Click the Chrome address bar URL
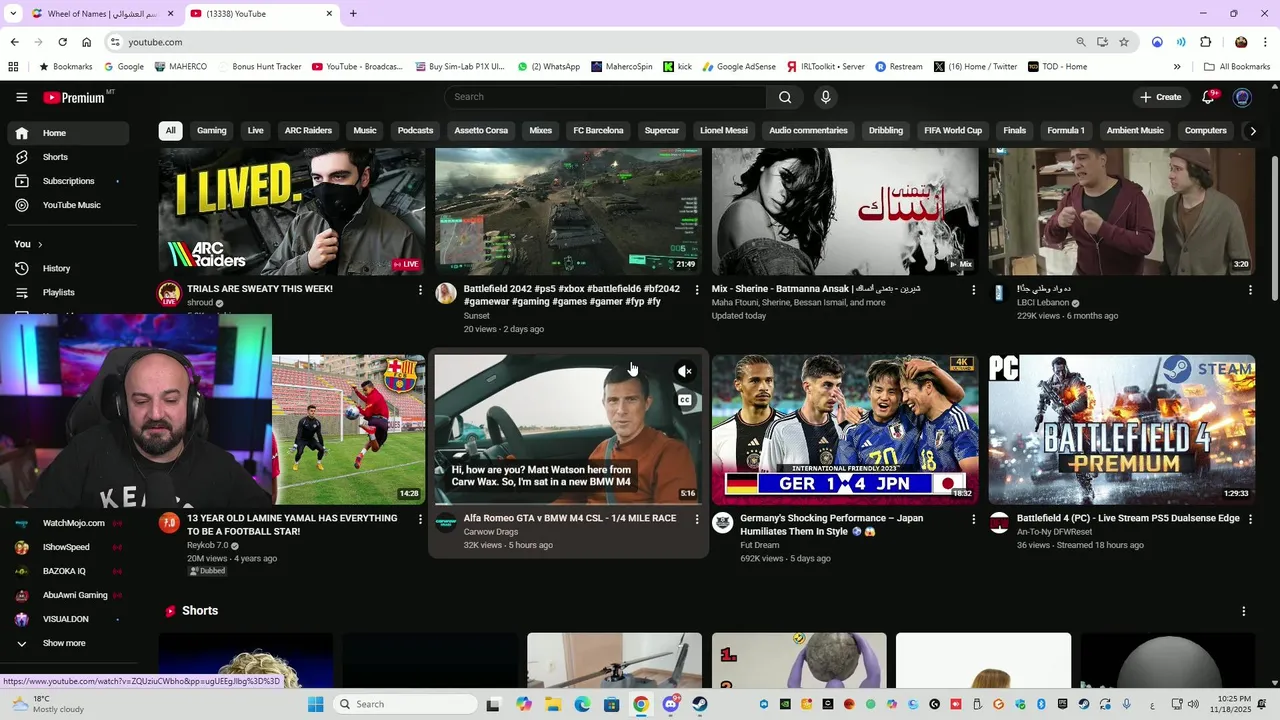This screenshot has width=1280, height=720. click(155, 42)
